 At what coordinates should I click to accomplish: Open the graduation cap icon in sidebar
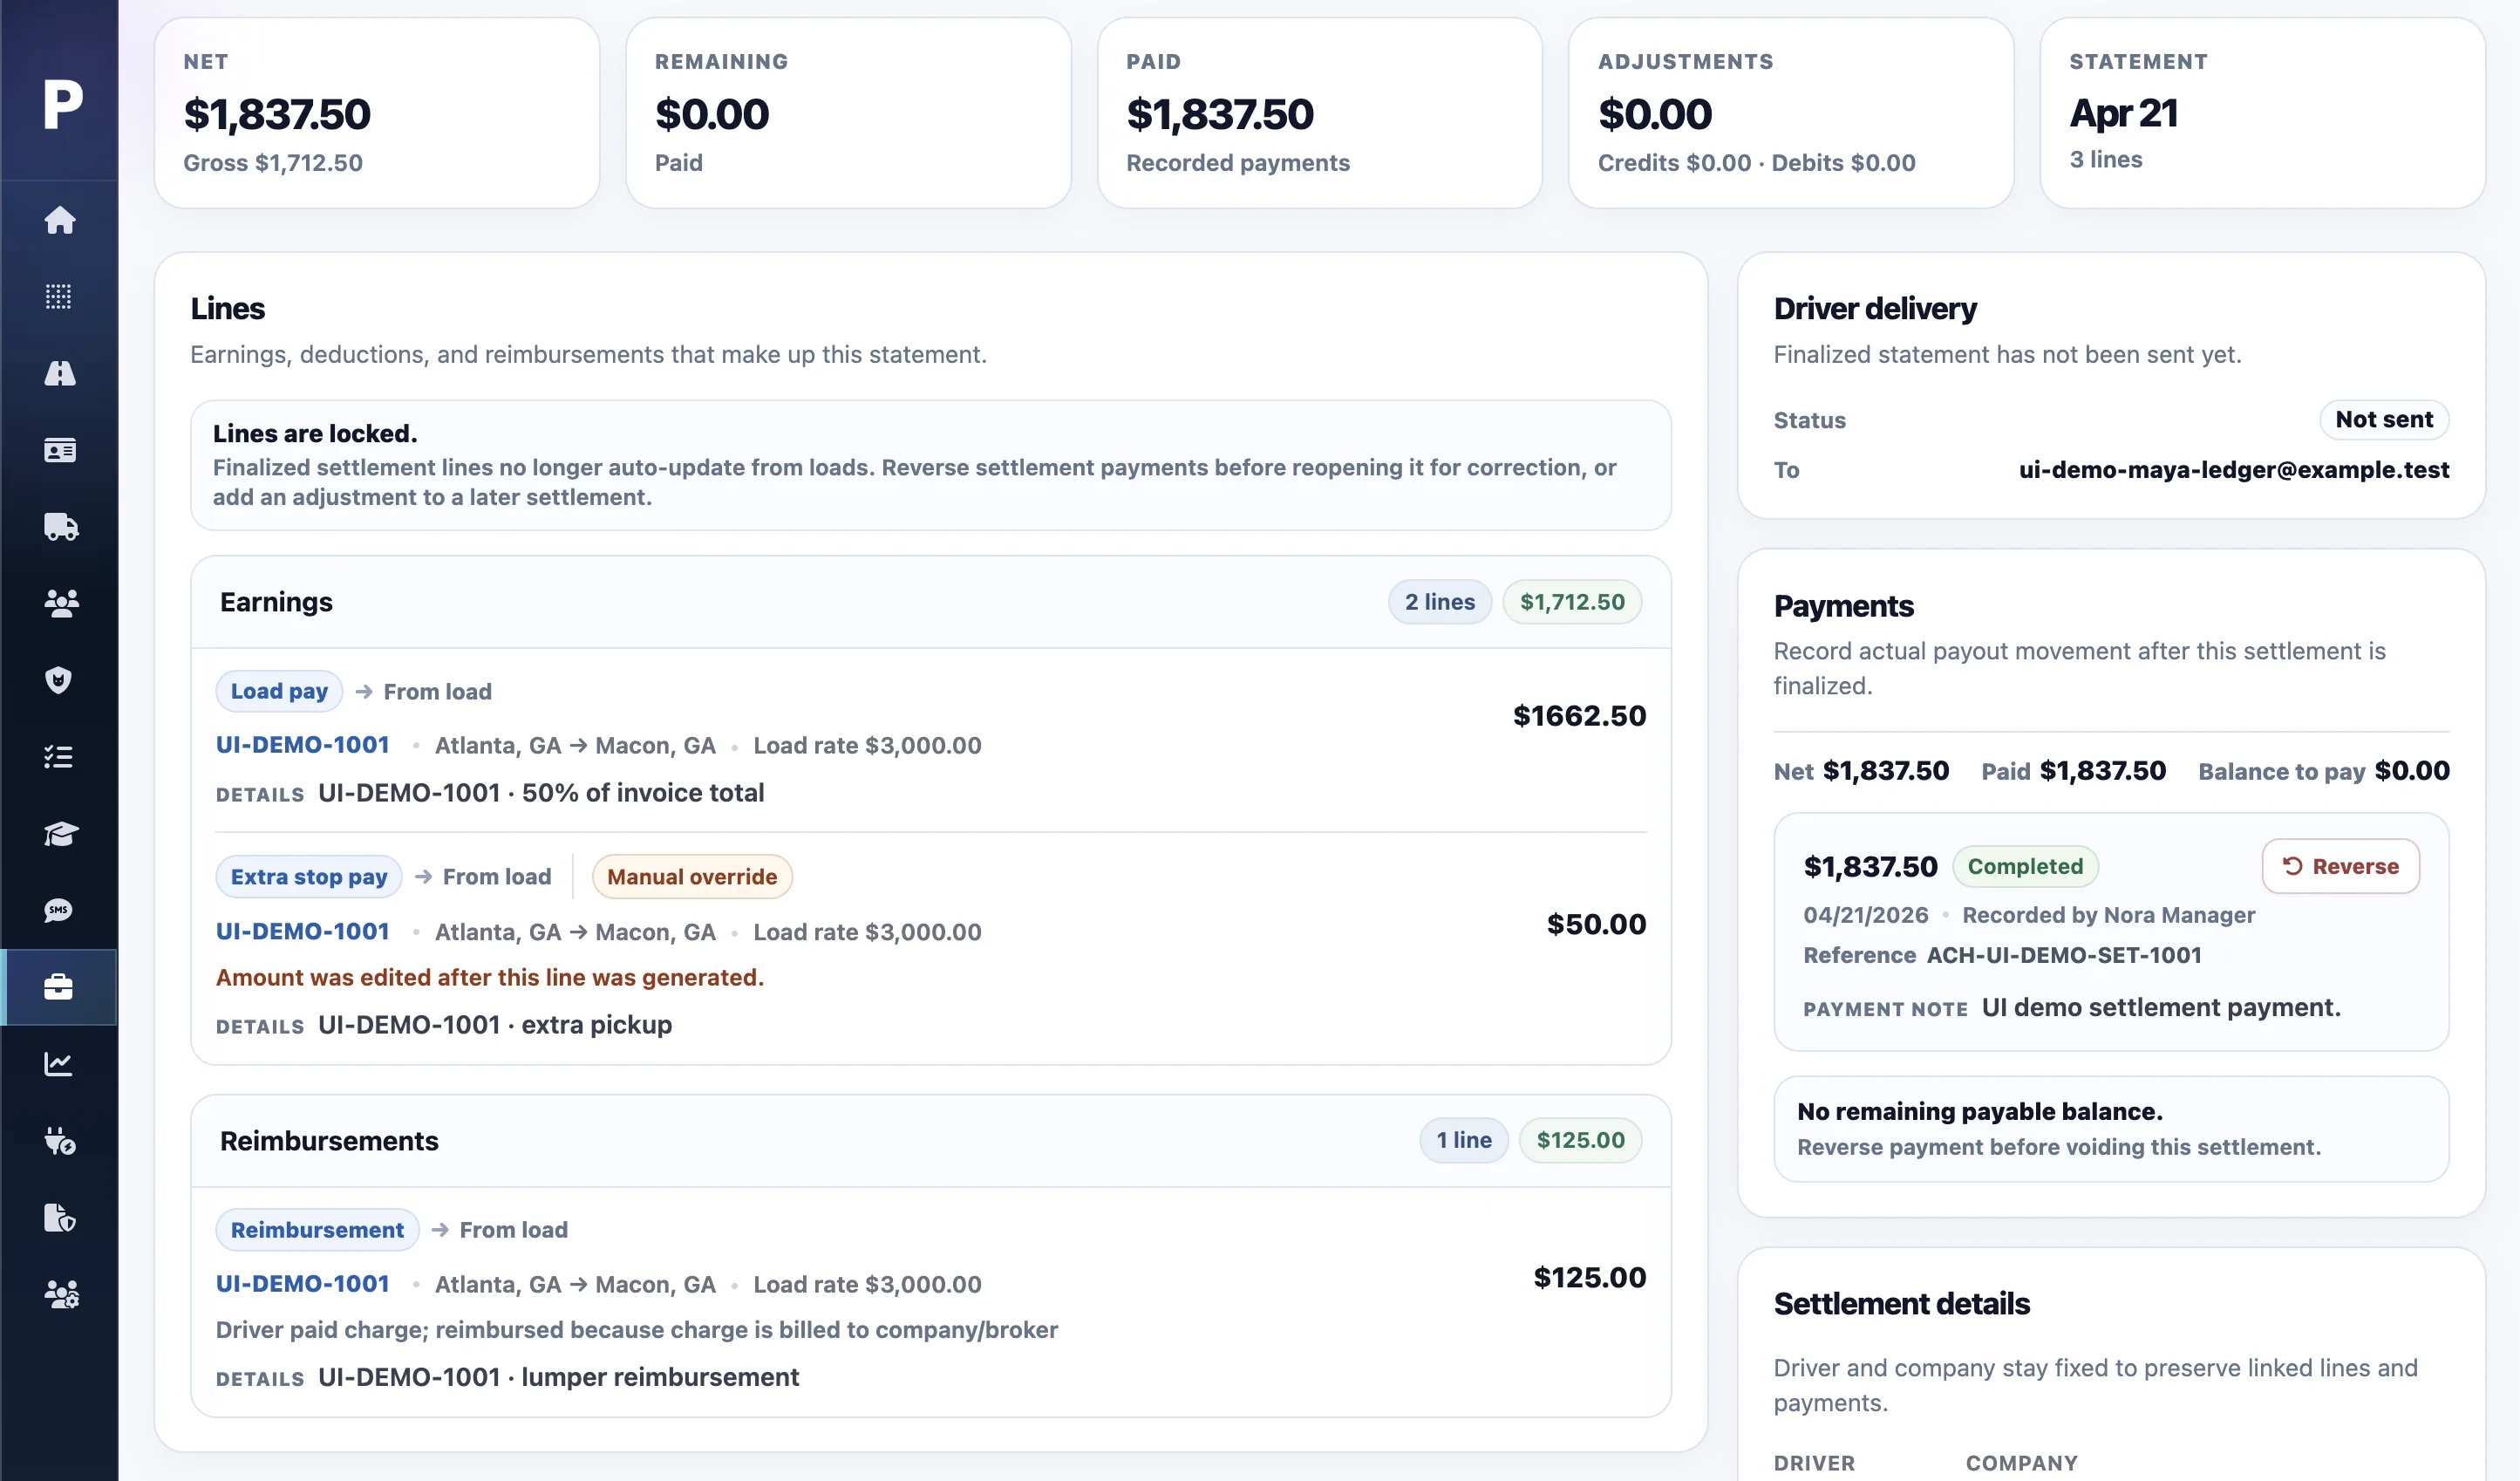61,834
